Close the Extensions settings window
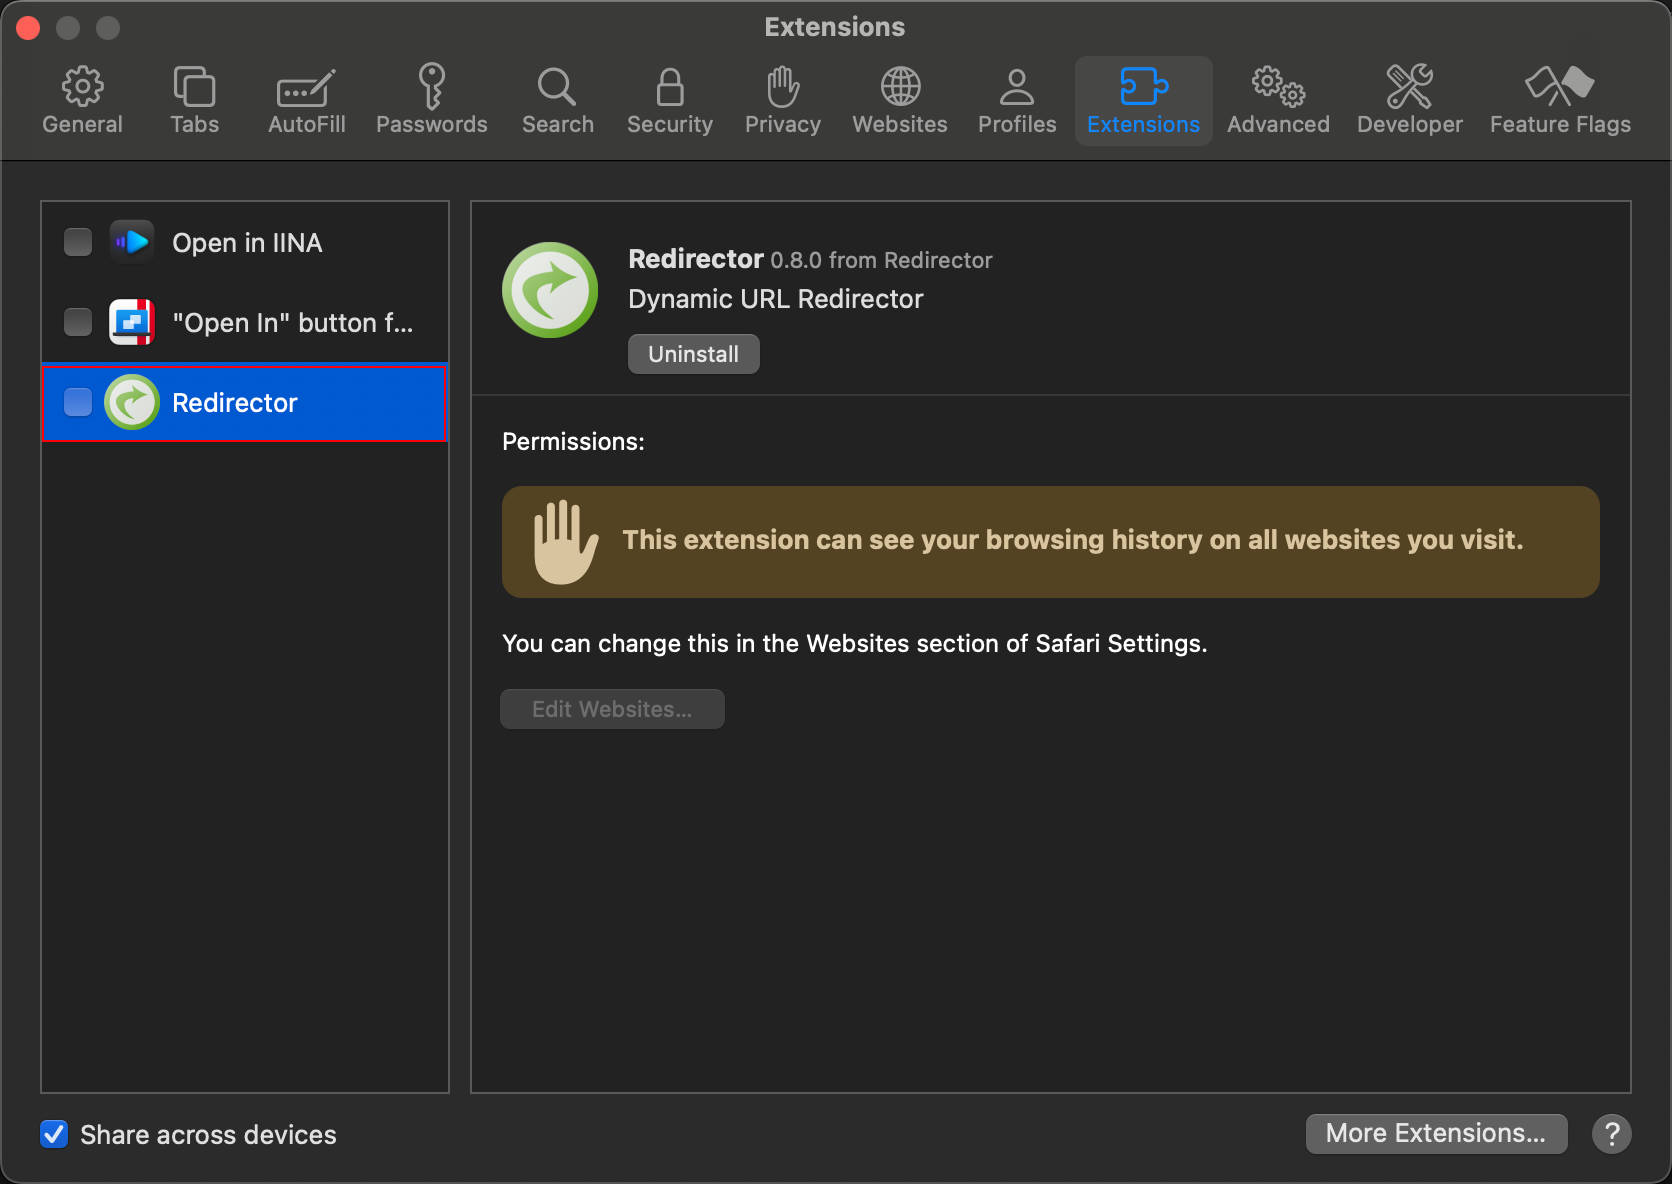Viewport: 1672px width, 1184px height. (x=28, y=28)
